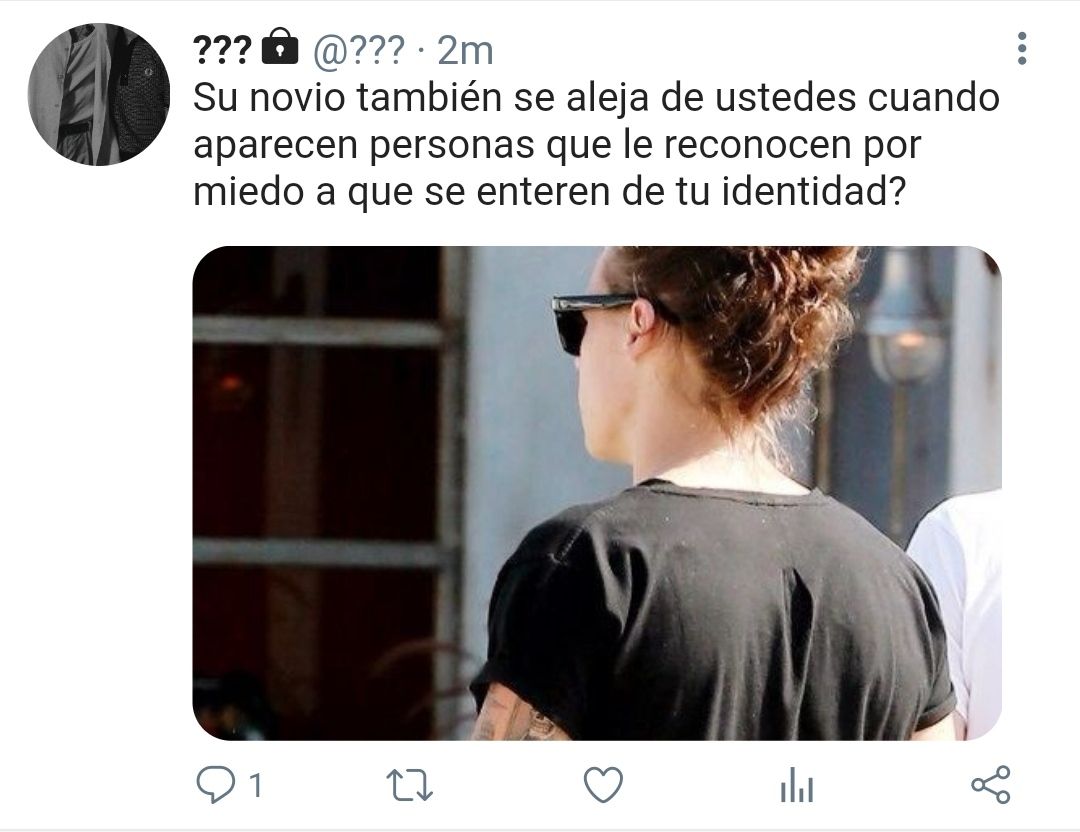This screenshot has height=832, width=1080.
Task: Click the @??? handle
Action: point(359,52)
